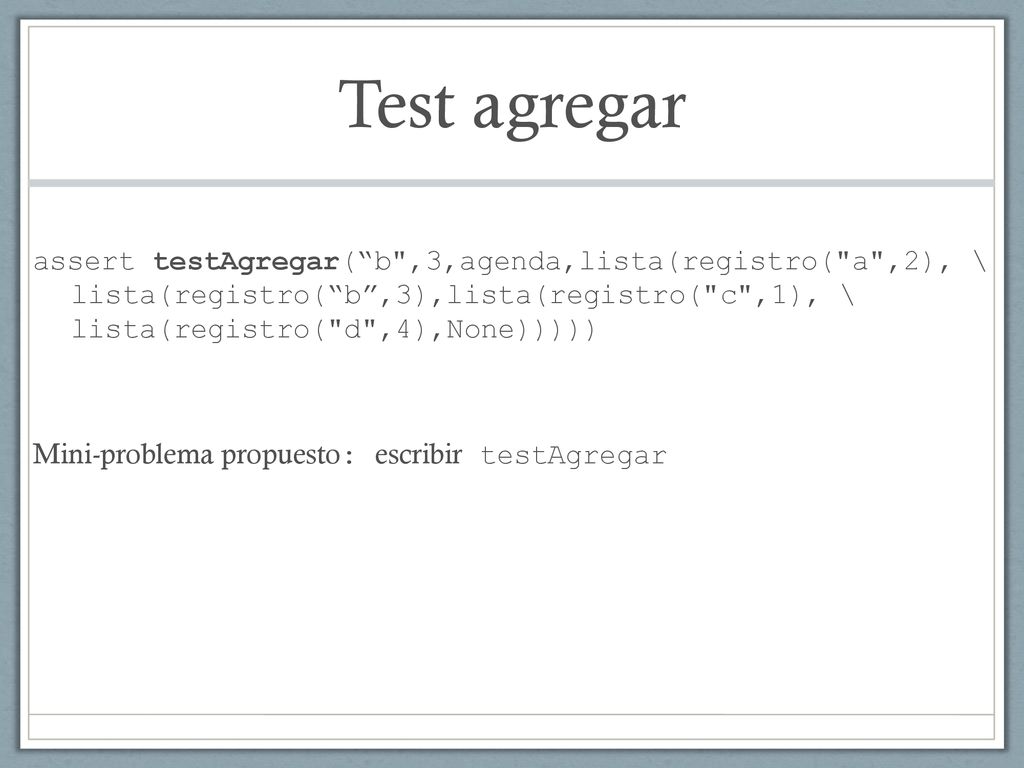The height and width of the screenshot is (768, 1024).
Task: Click the gray divider line under the title
Action: pos(511,184)
